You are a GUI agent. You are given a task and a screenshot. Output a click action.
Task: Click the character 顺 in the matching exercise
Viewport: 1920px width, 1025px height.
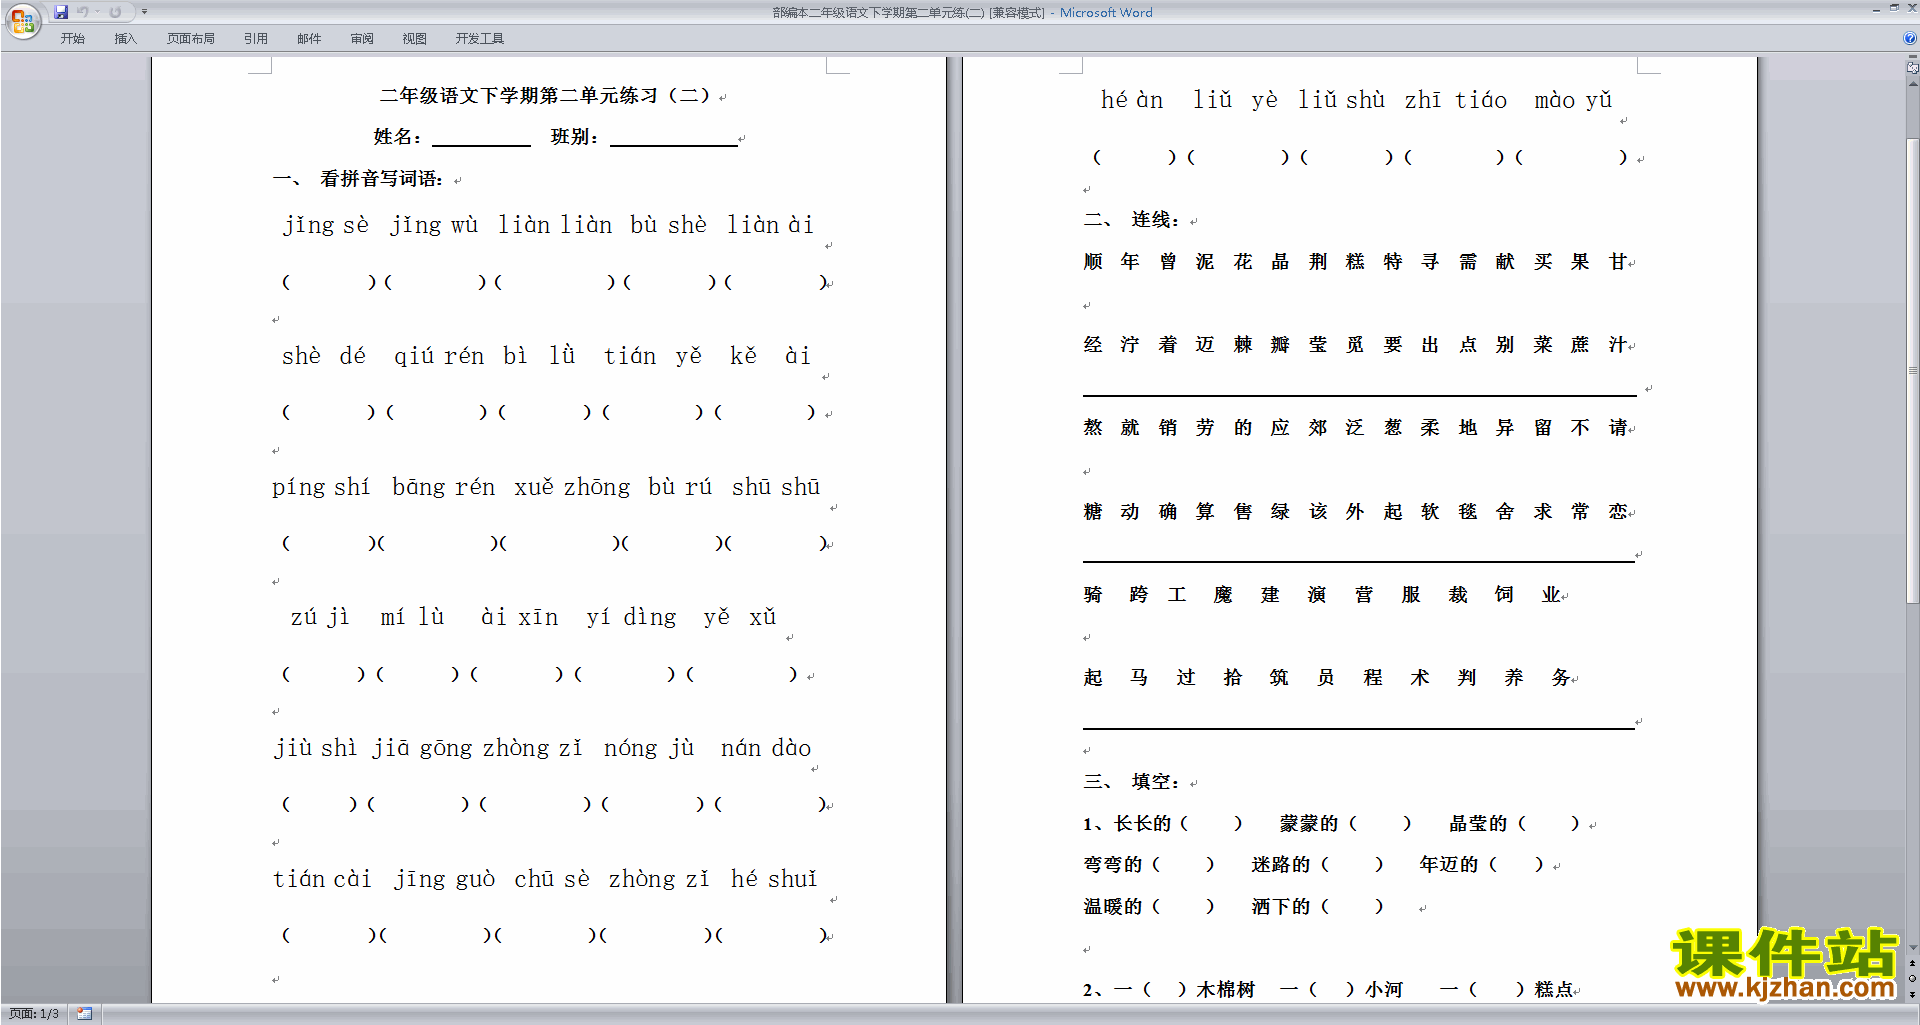[x=1093, y=262]
